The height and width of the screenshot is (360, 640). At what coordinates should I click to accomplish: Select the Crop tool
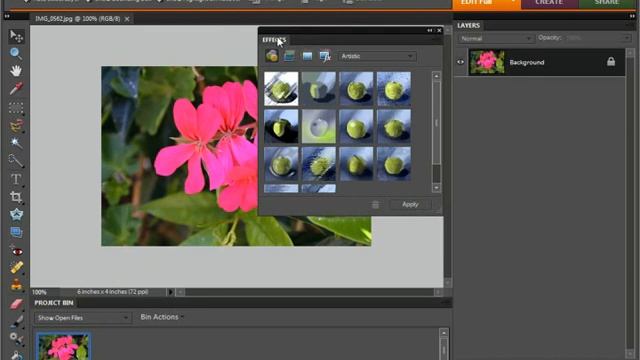(16, 197)
